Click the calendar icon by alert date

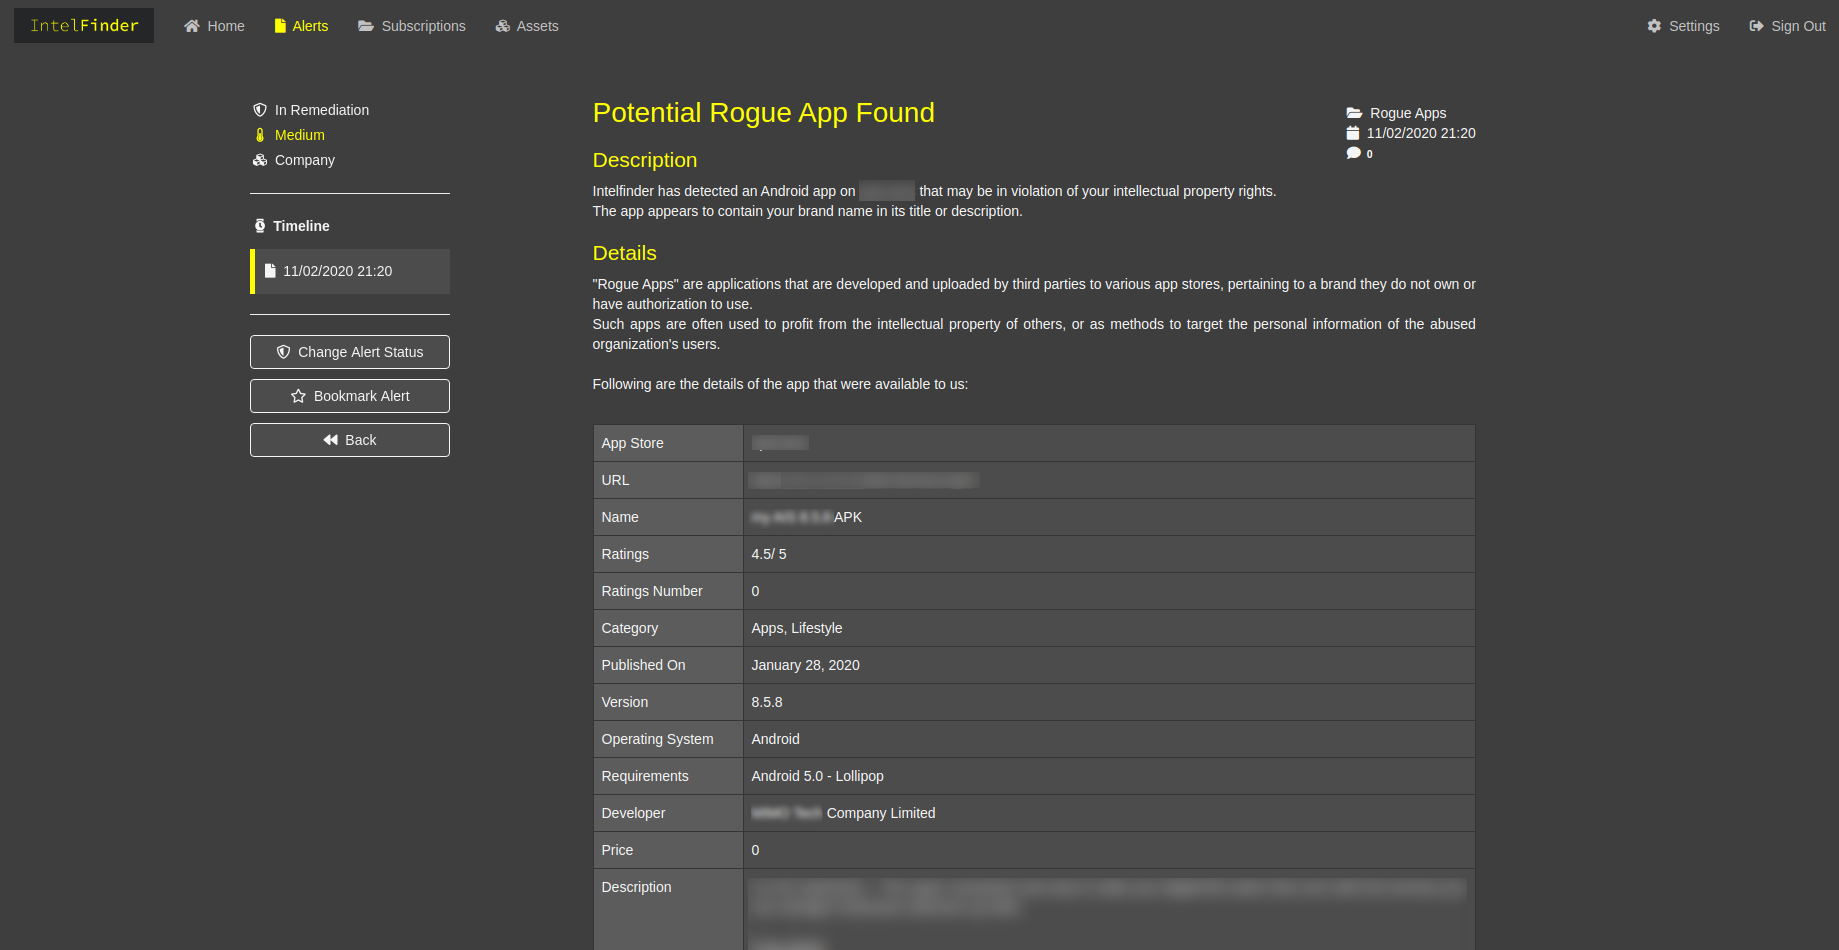1353,133
